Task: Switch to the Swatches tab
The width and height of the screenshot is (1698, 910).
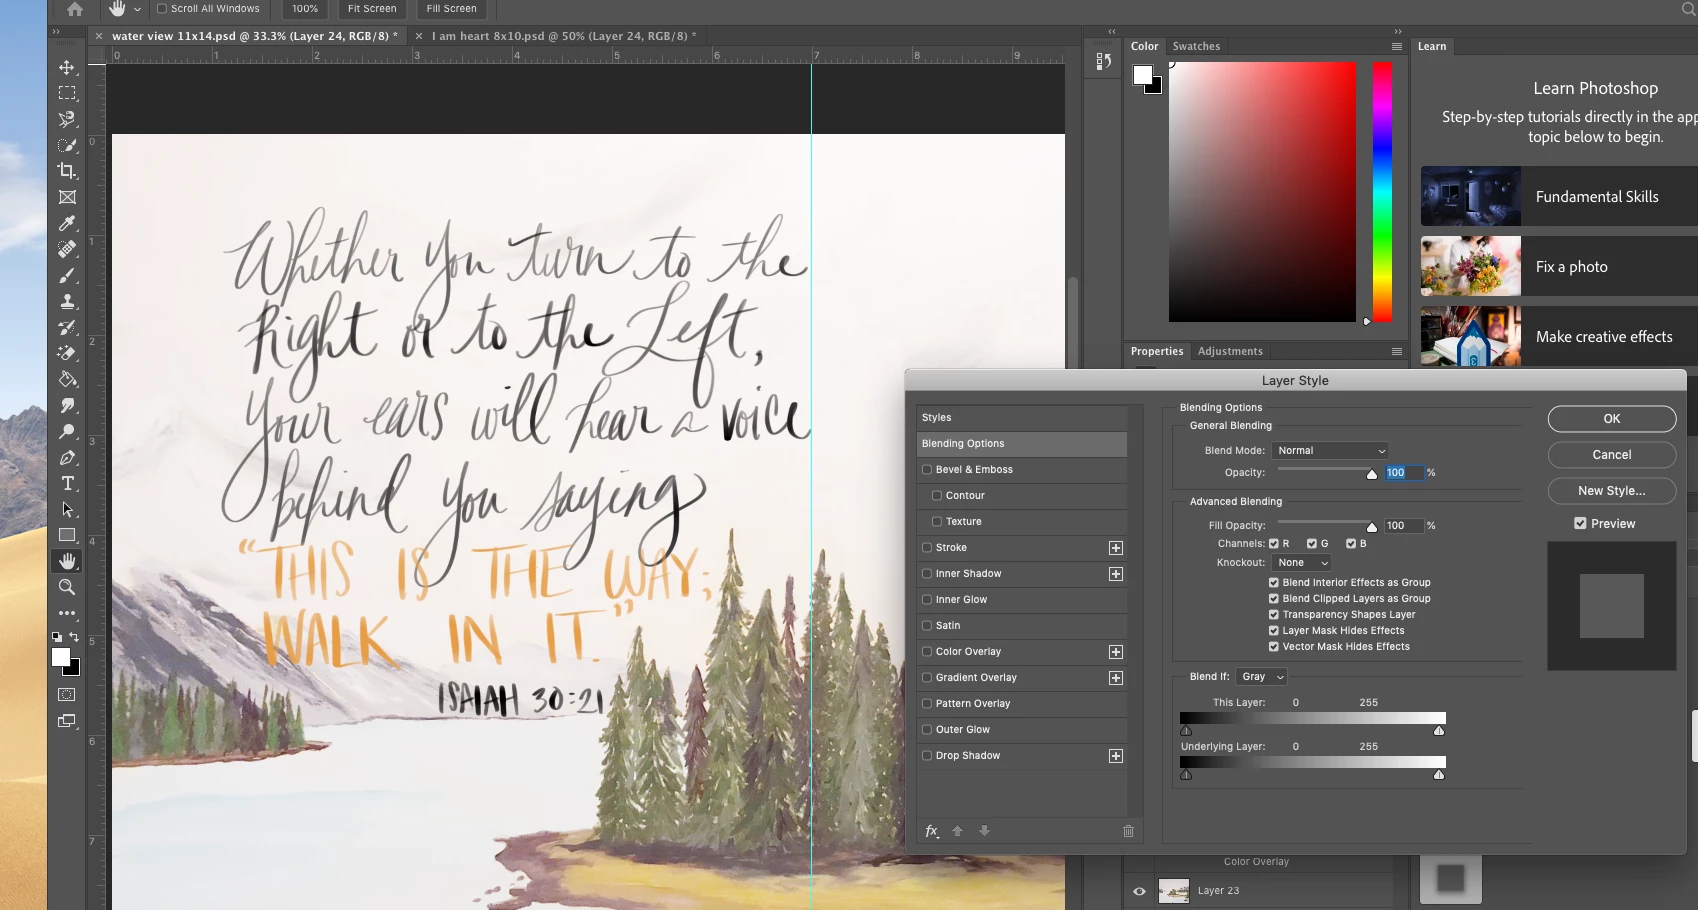Action: 1196,47
